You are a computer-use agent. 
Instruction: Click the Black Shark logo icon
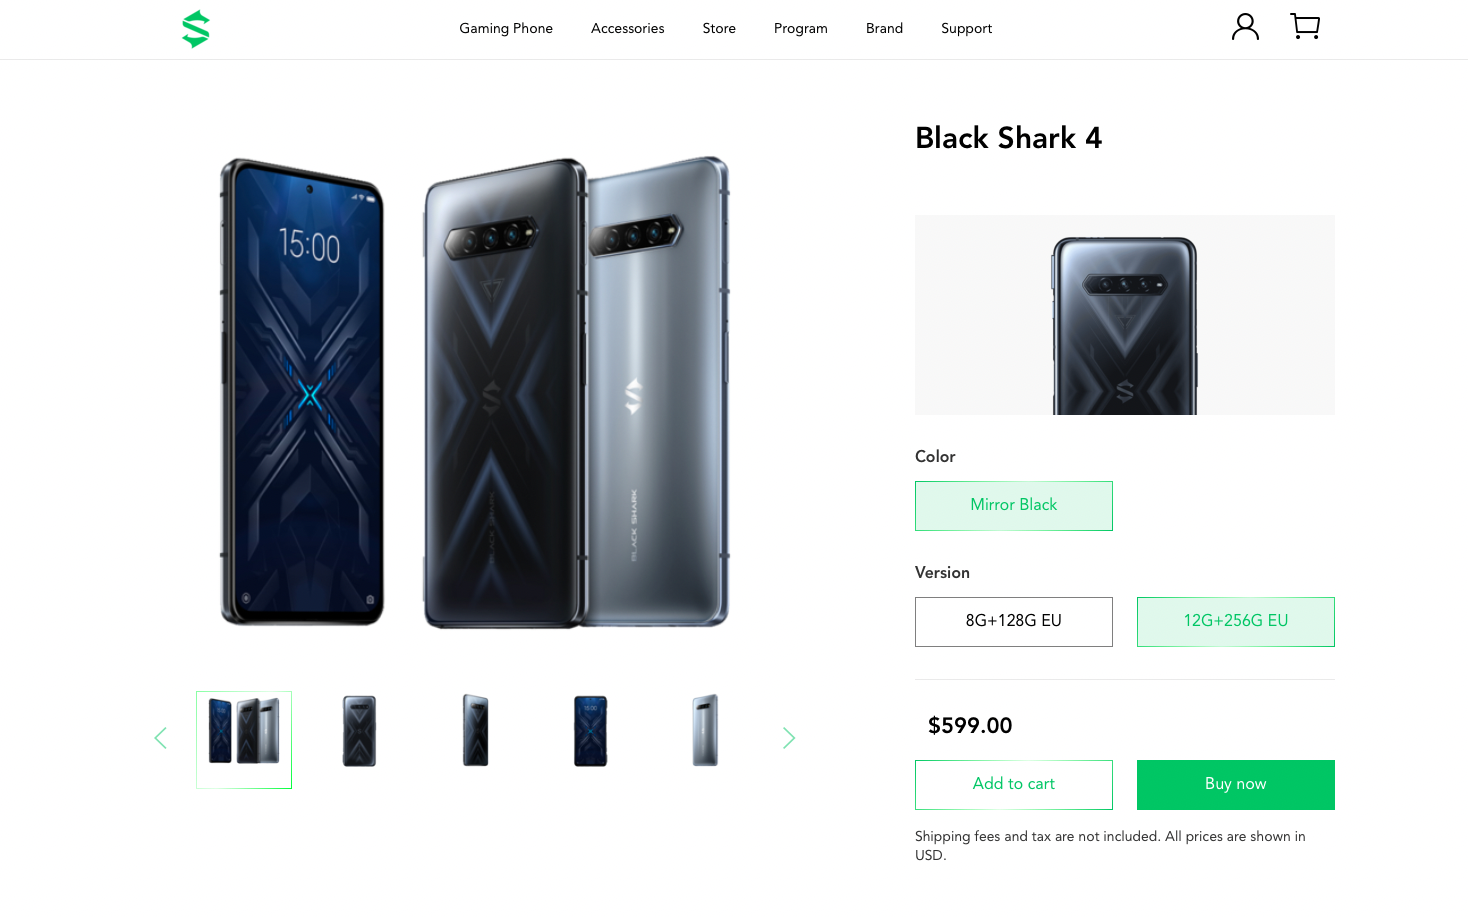click(x=196, y=29)
